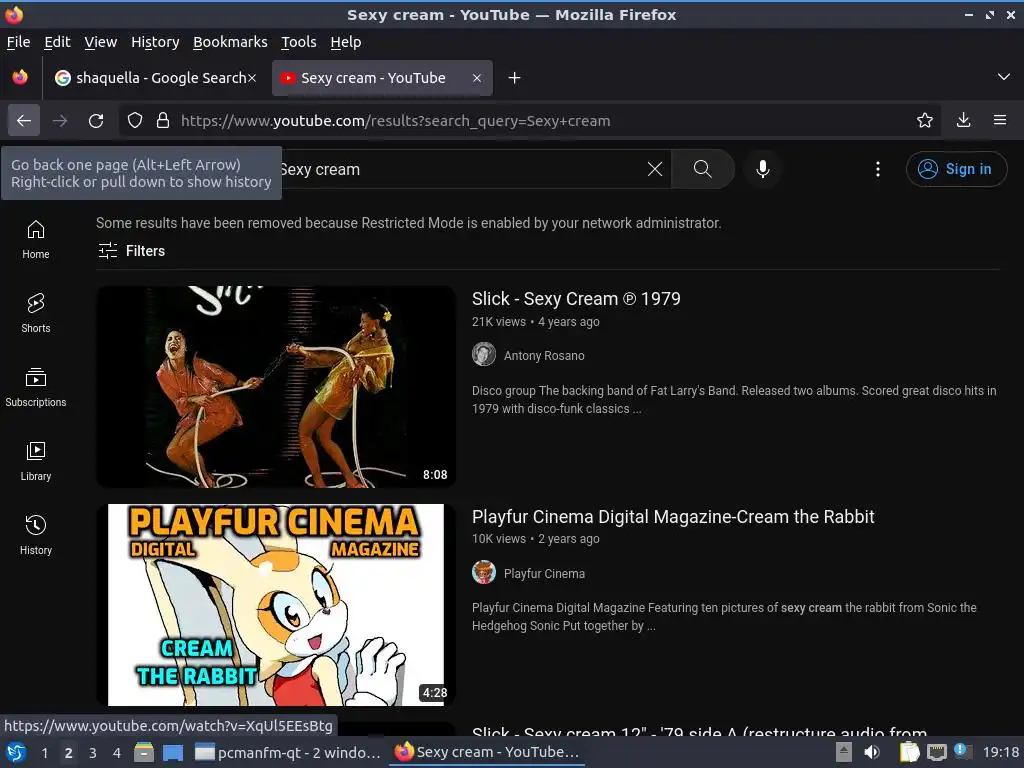This screenshot has width=1024, height=768.
Task: Open the Firefox downloads panel
Action: coord(963,121)
